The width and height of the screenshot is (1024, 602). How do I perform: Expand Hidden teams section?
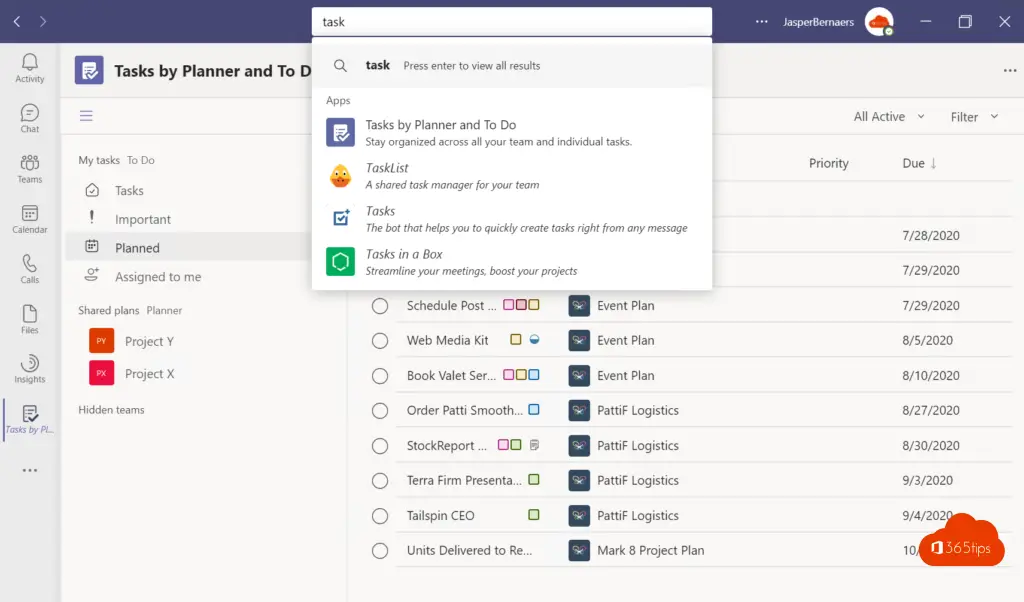pos(111,410)
